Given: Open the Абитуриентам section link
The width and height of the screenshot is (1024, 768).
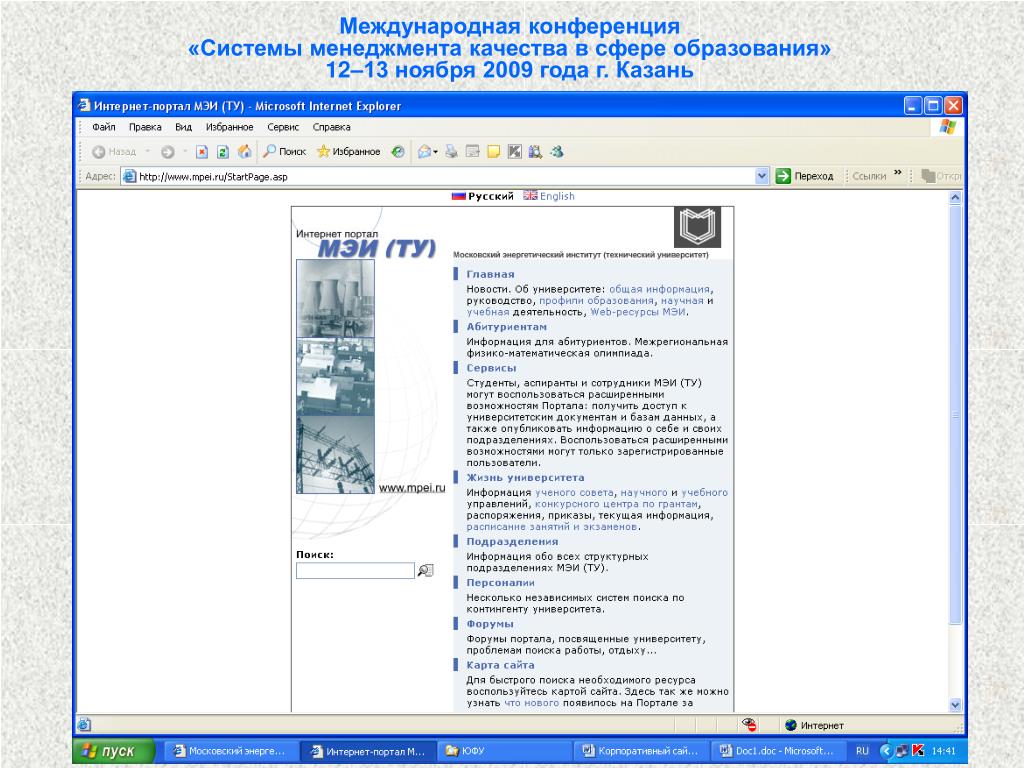Looking at the screenshot, I should click(507, 327).
